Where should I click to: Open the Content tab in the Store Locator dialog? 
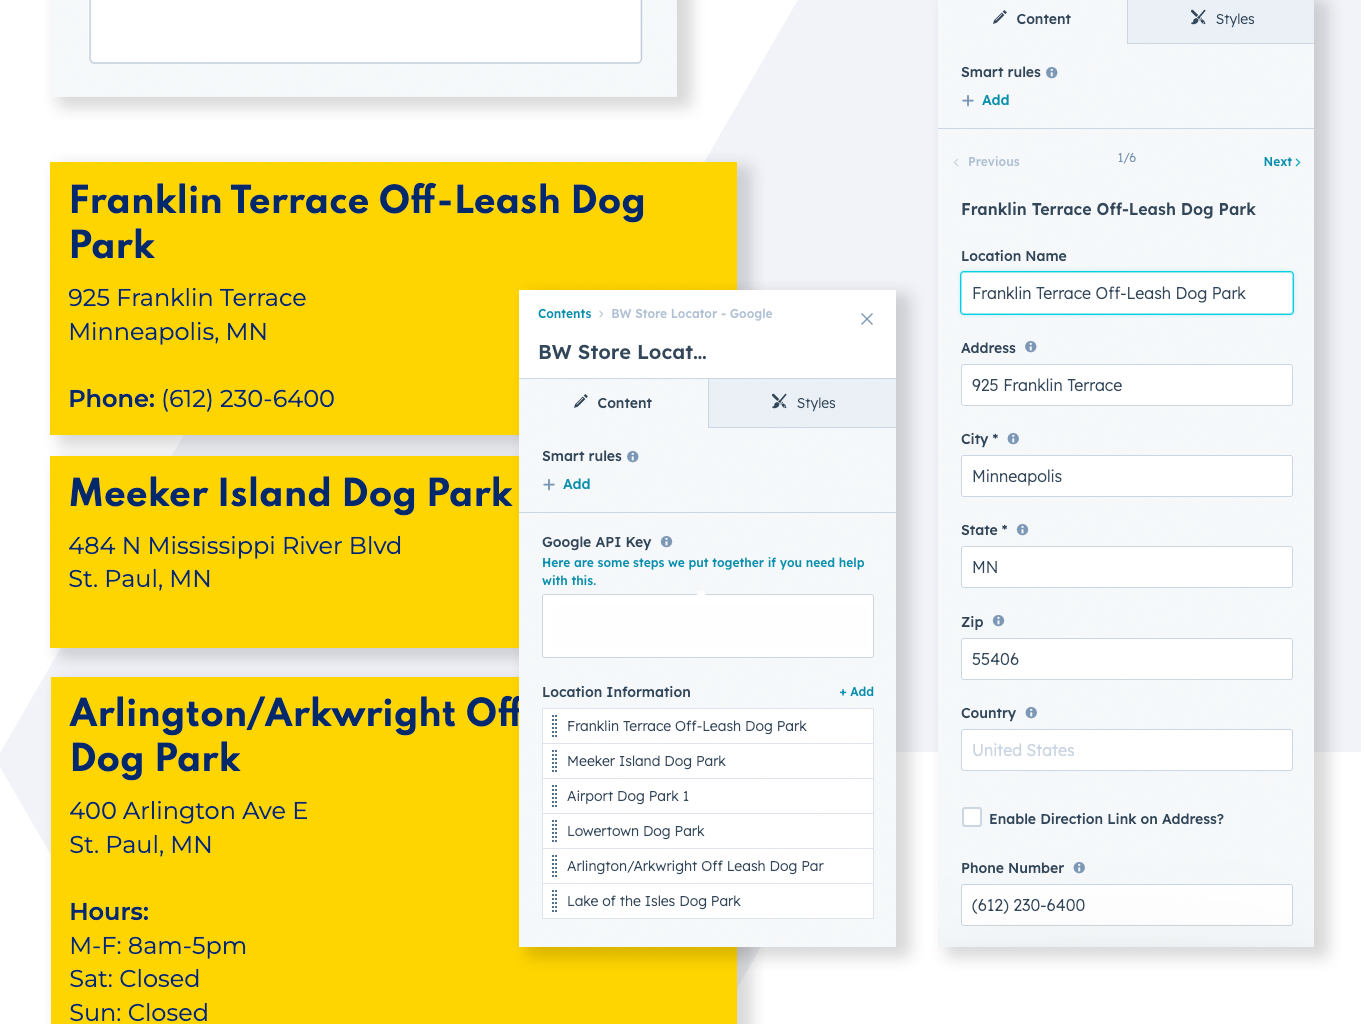point(613,403)
